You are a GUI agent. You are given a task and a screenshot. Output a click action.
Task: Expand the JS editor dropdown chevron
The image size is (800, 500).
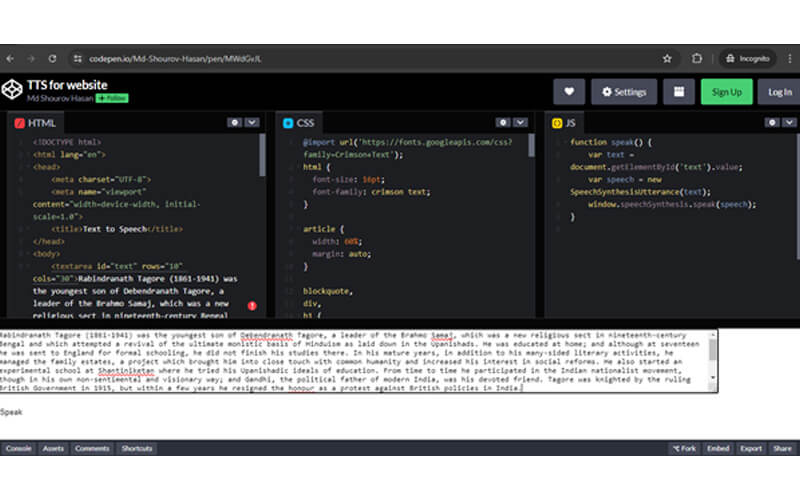tap(789, 122)
